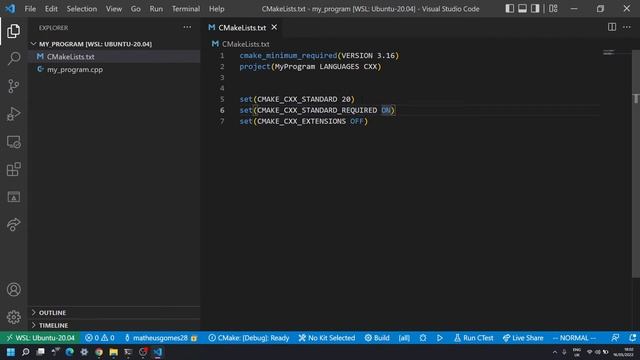Click on cmake_minimum_required on line 1
Screen dimensions: 640x360
pyautogui.click(x=288, y=56)
